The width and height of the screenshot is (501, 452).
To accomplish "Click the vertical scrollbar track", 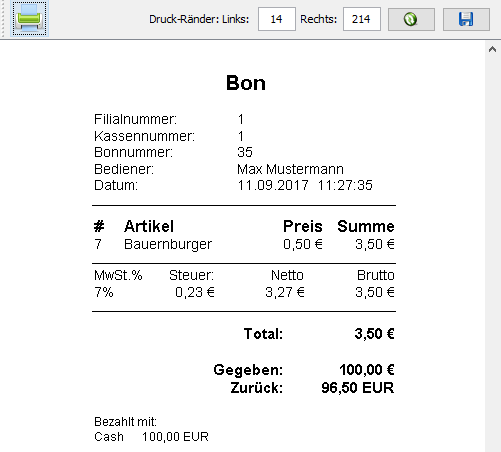I will (x=492, y=253).
